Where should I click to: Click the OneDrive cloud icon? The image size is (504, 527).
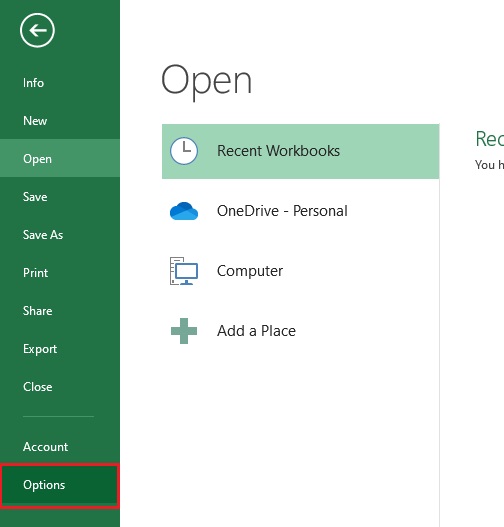(x=184, y=211)
